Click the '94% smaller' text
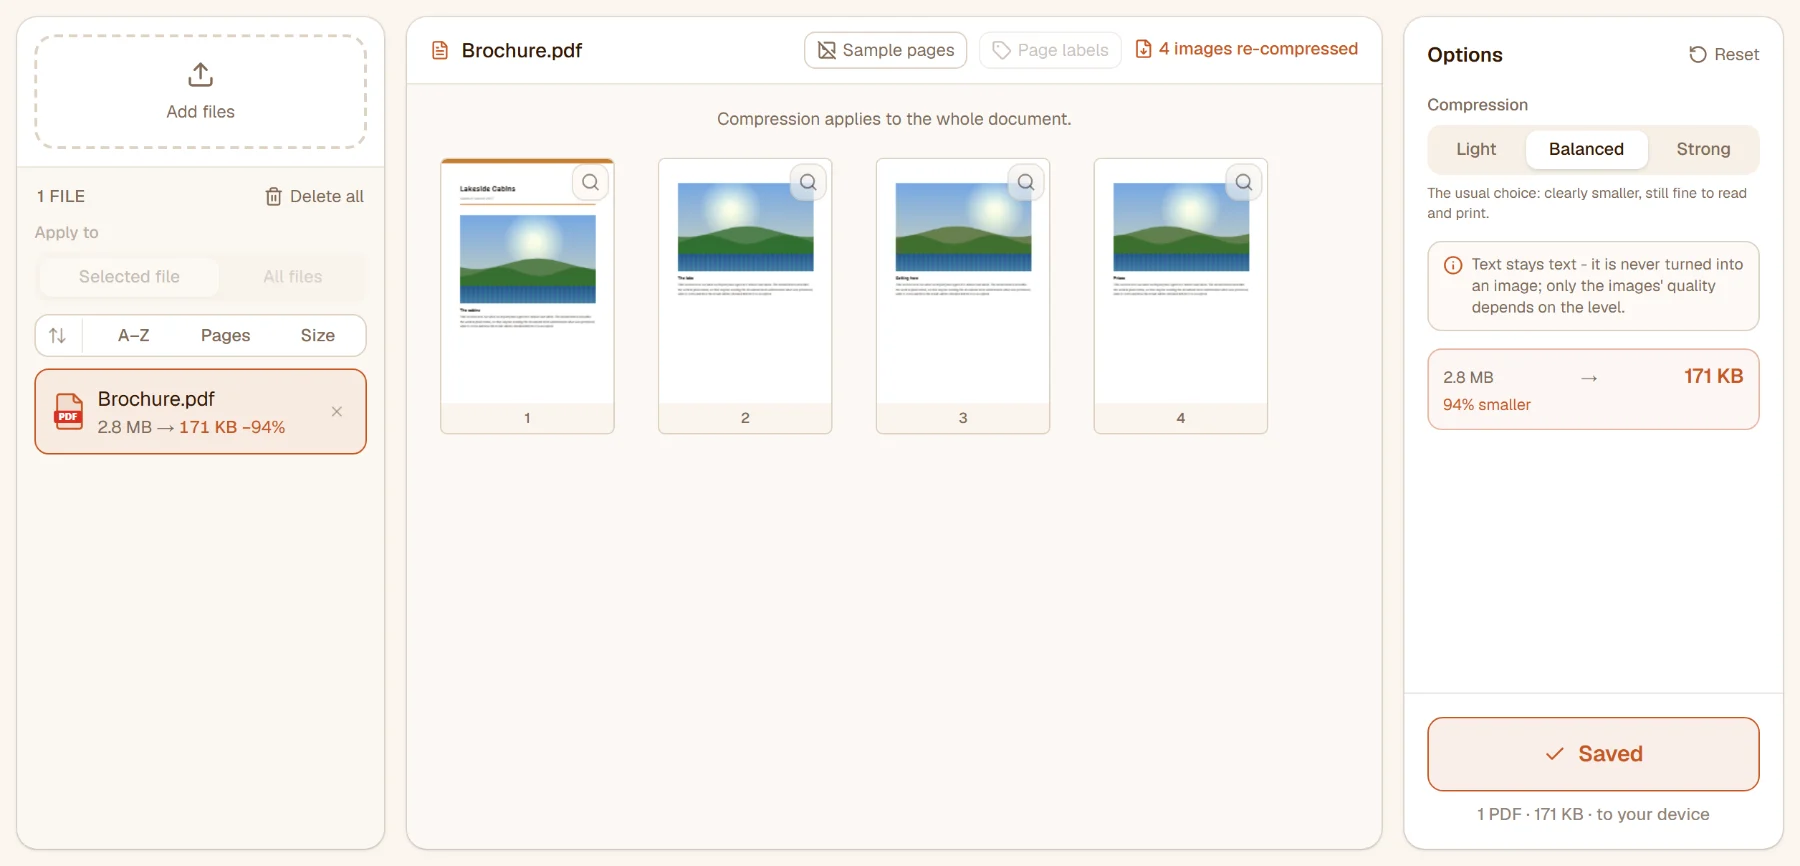 click(x=1487, y=405)
